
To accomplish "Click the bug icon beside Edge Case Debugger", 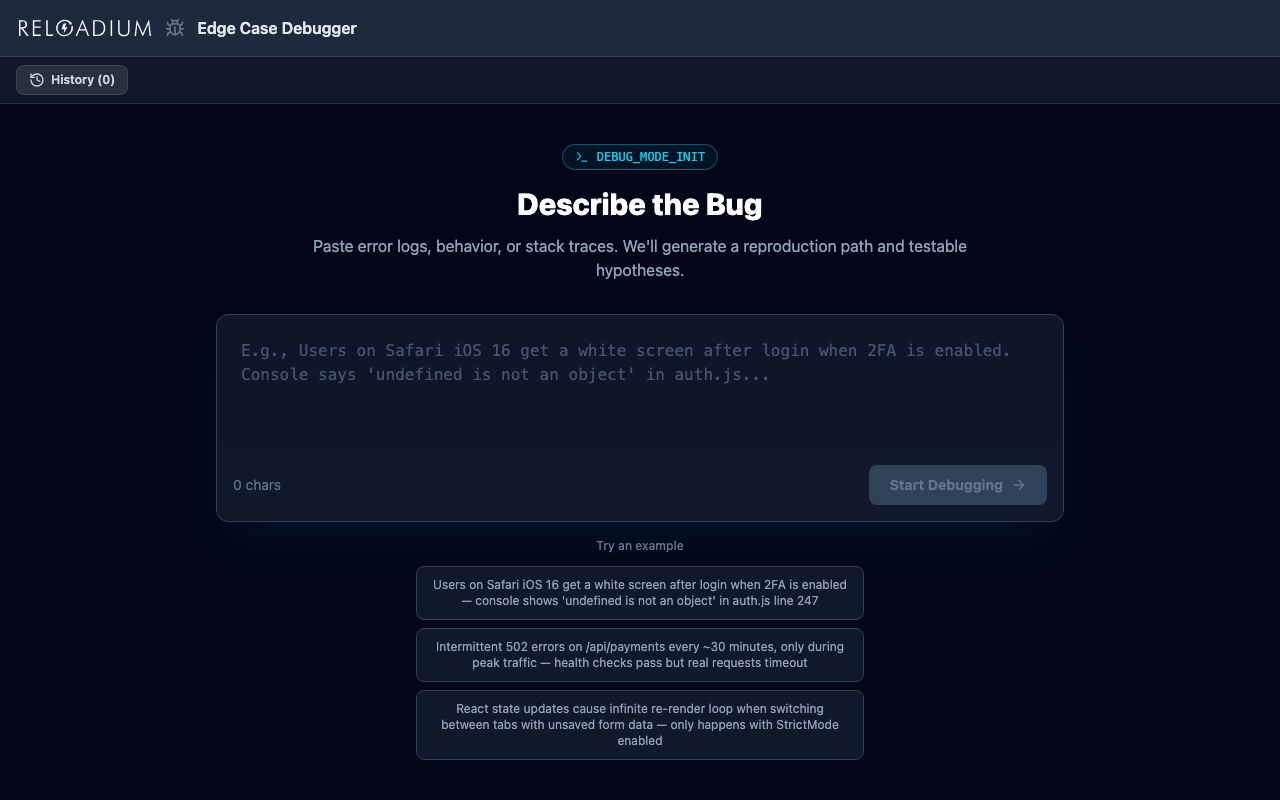I will 174,28.
